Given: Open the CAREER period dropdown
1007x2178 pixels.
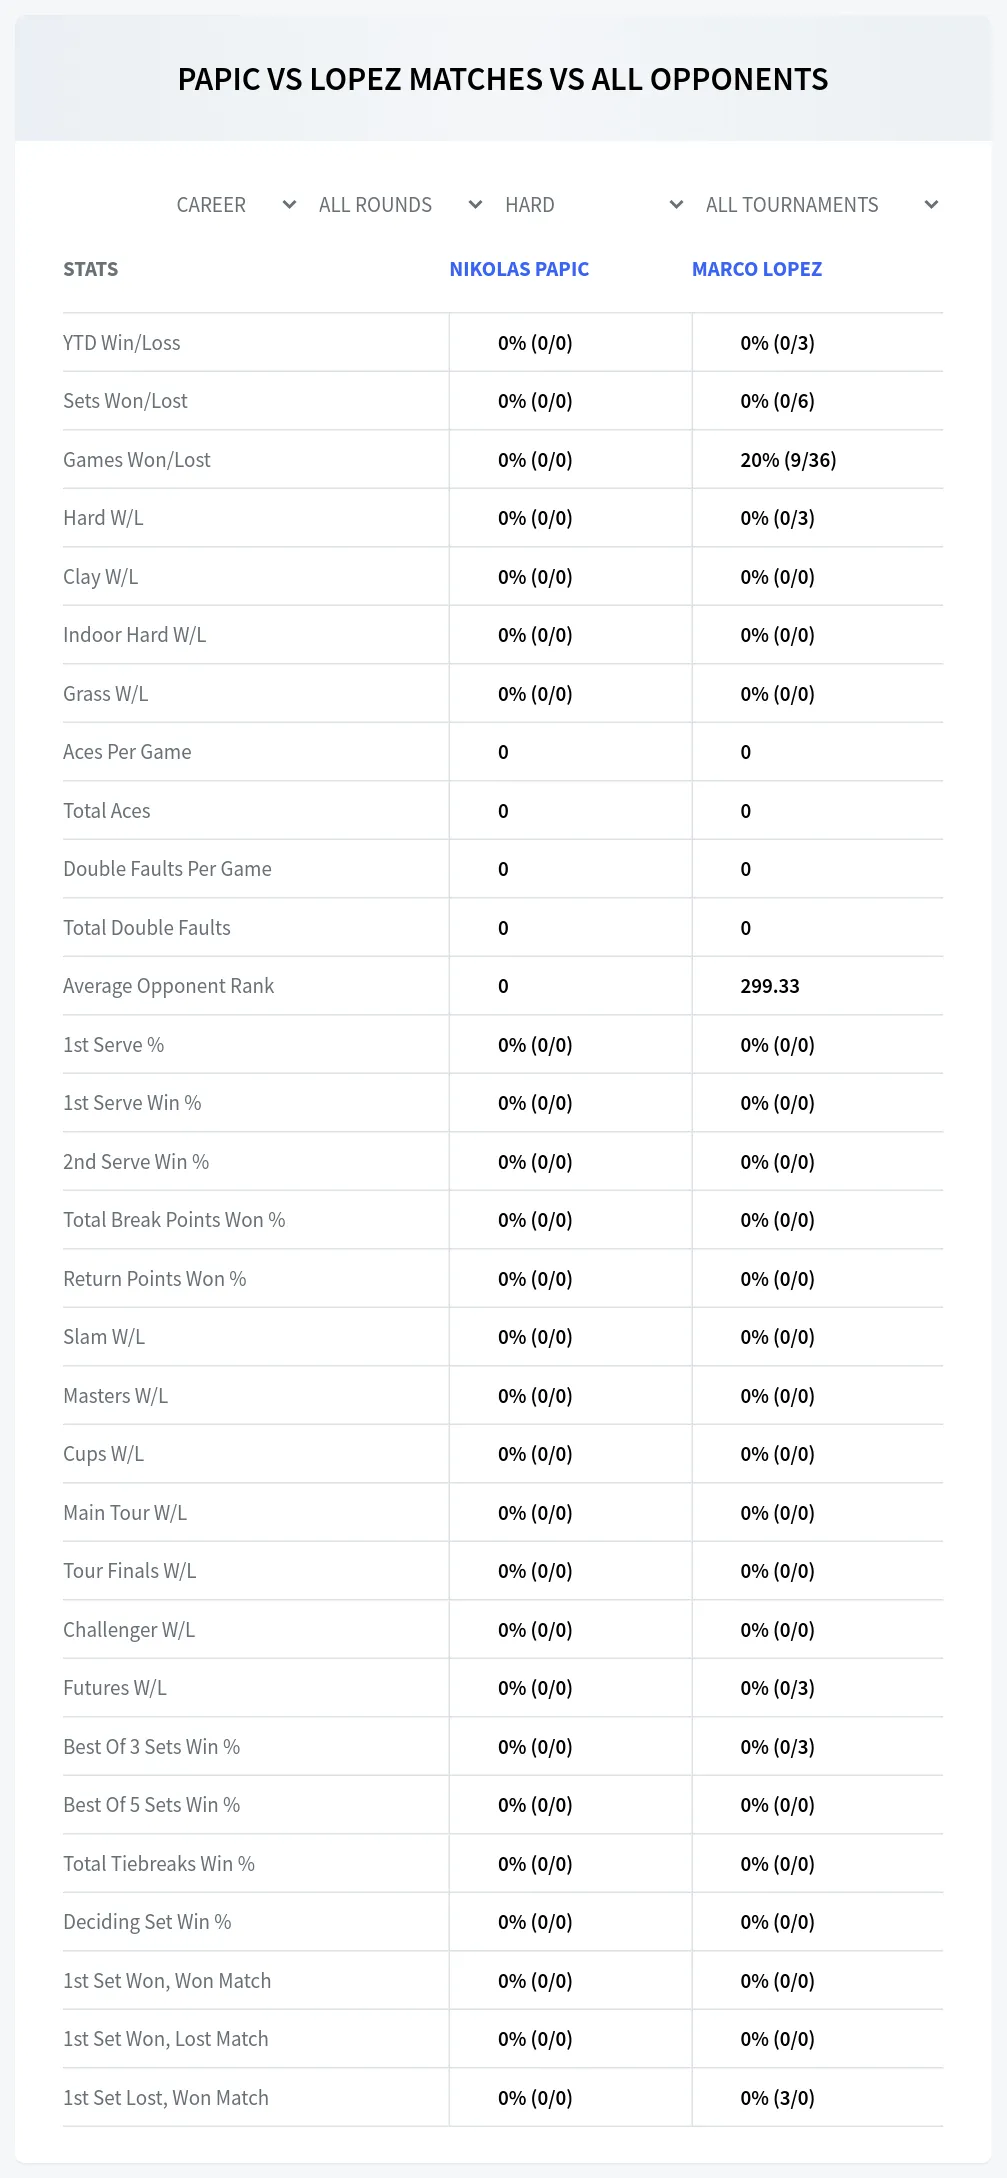Looking at the screenshot, I should tap(235, 205).
